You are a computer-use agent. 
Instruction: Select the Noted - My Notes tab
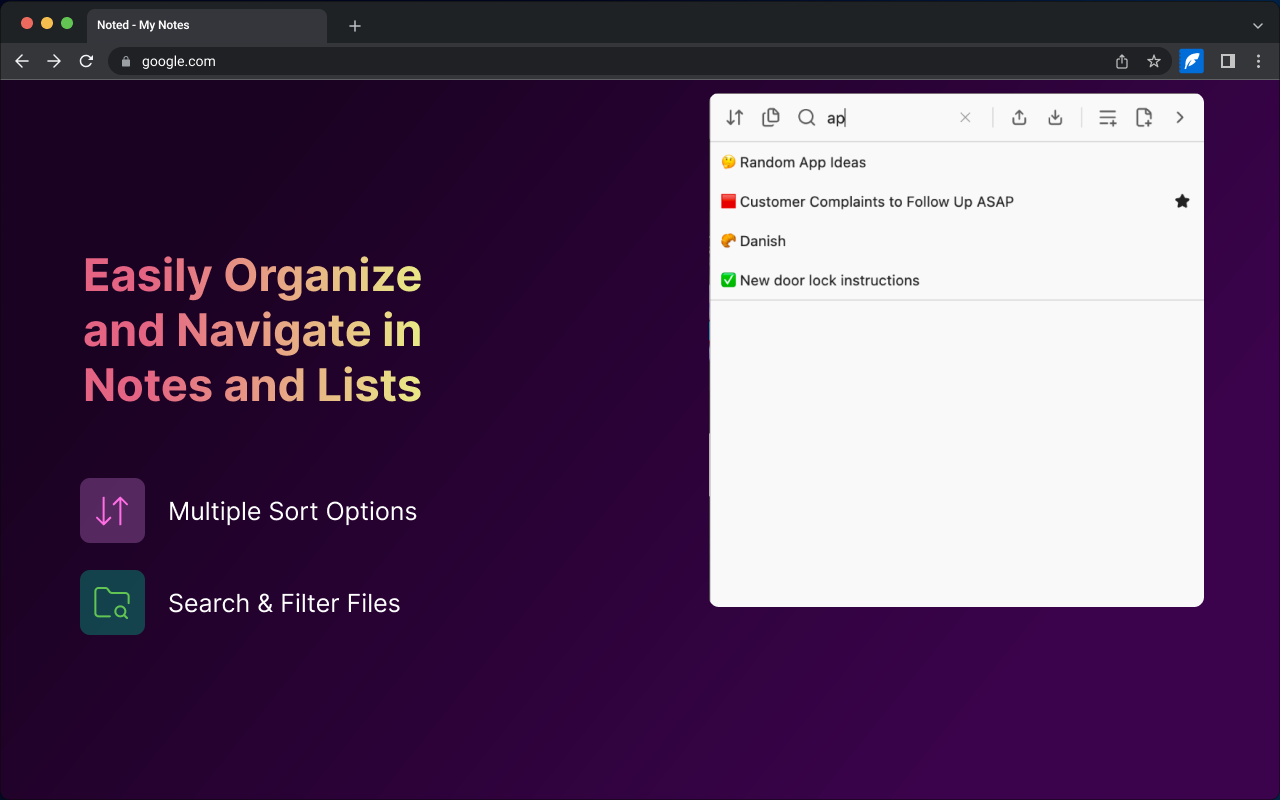click(x=207, y=25)
